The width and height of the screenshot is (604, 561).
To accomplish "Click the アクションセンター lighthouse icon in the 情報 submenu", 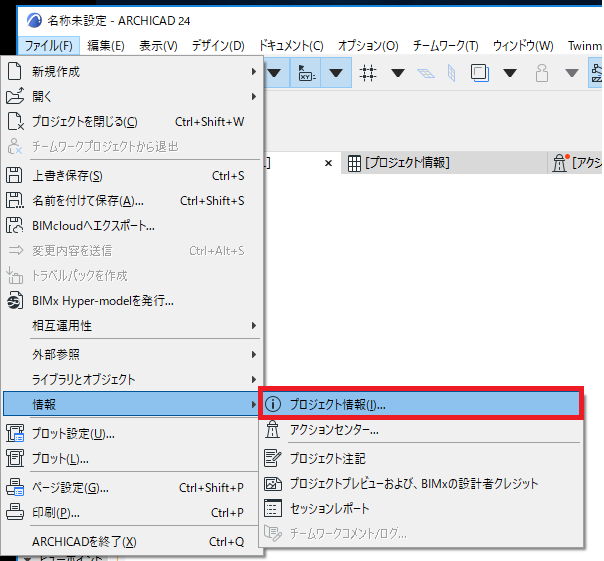I will click(x=272, y=429).
